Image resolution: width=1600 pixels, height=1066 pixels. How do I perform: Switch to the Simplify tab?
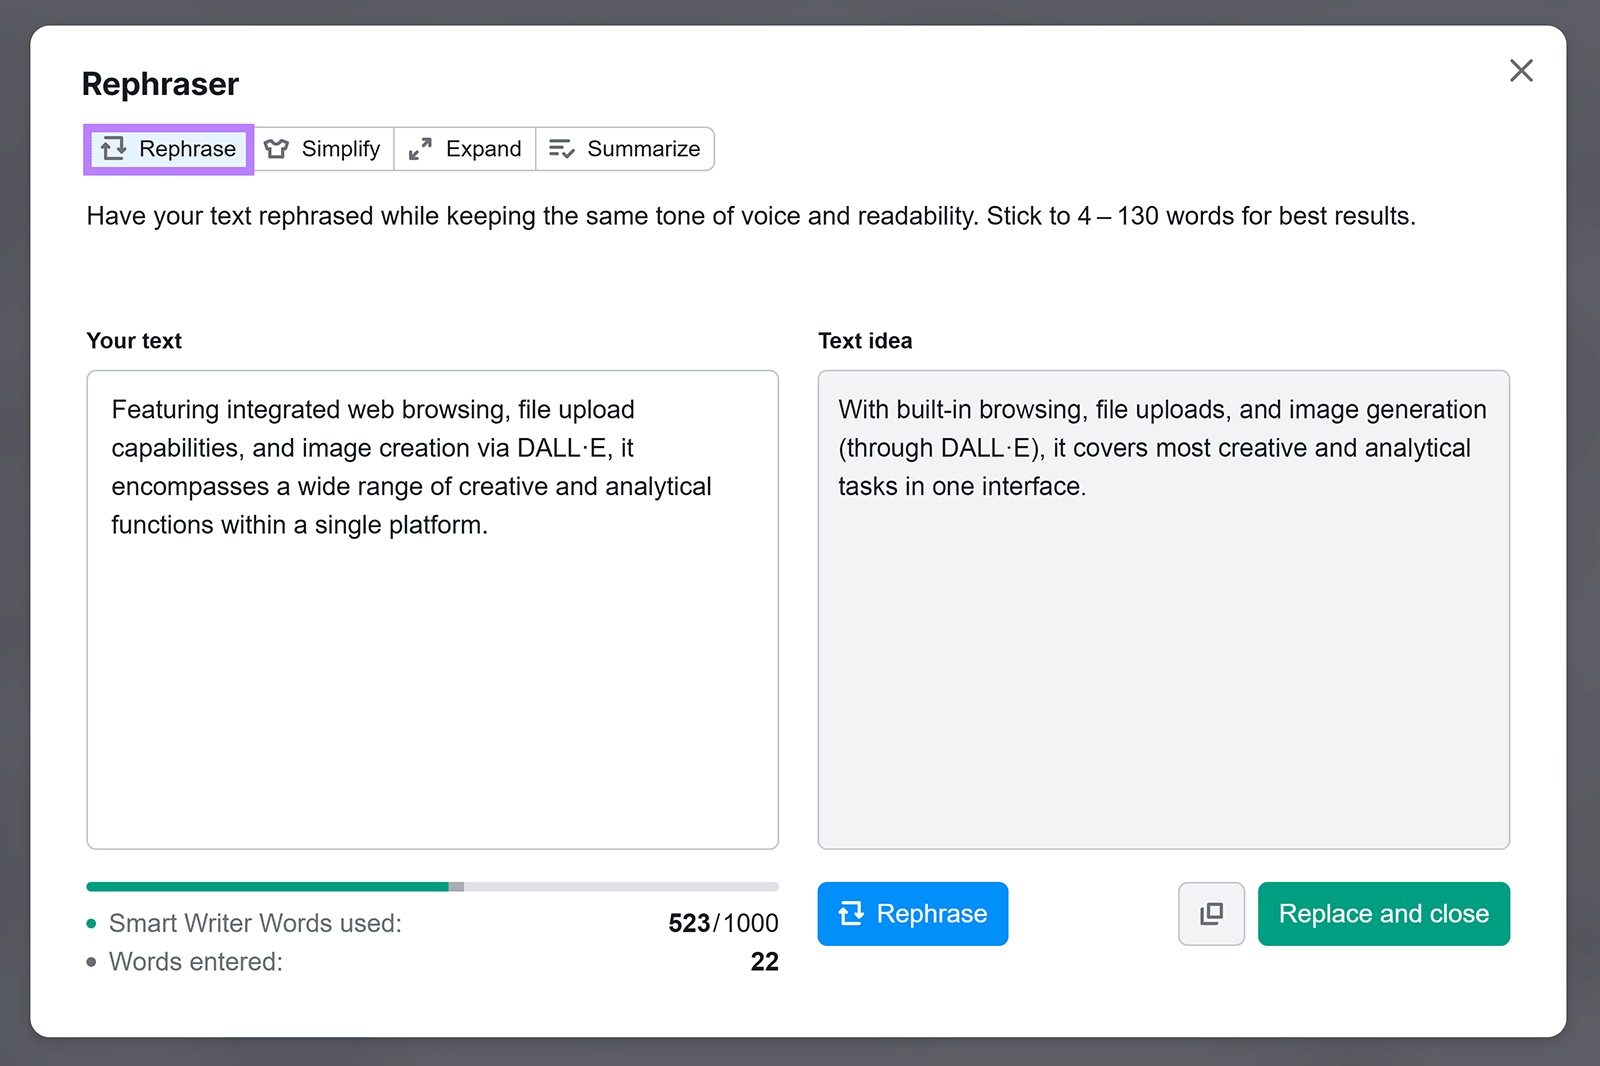323,148
